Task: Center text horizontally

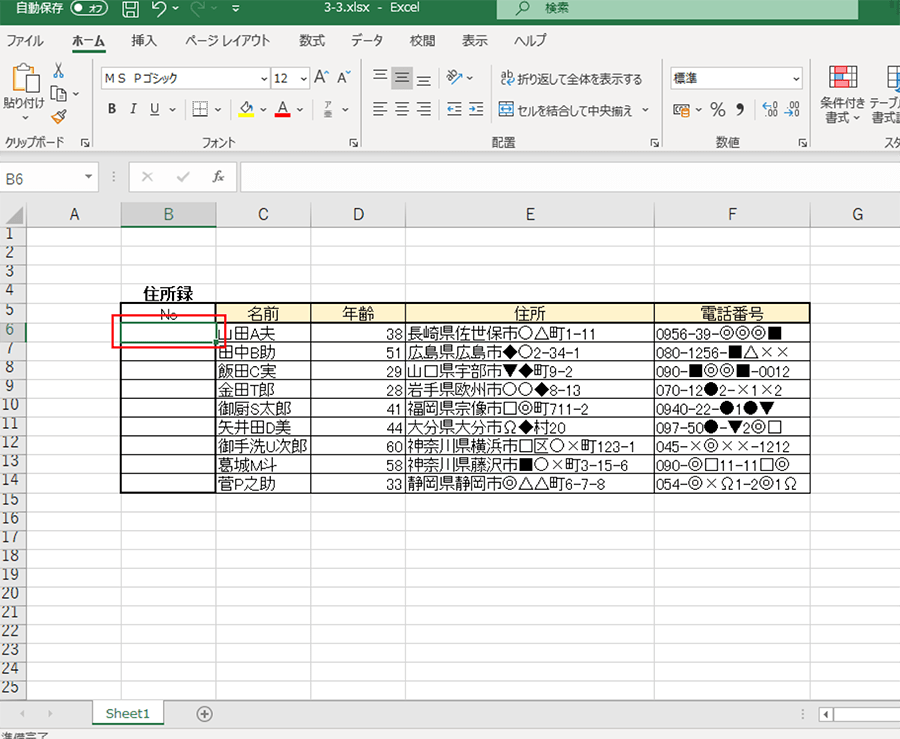Action: pyautogui.click(x=402, y=109)
